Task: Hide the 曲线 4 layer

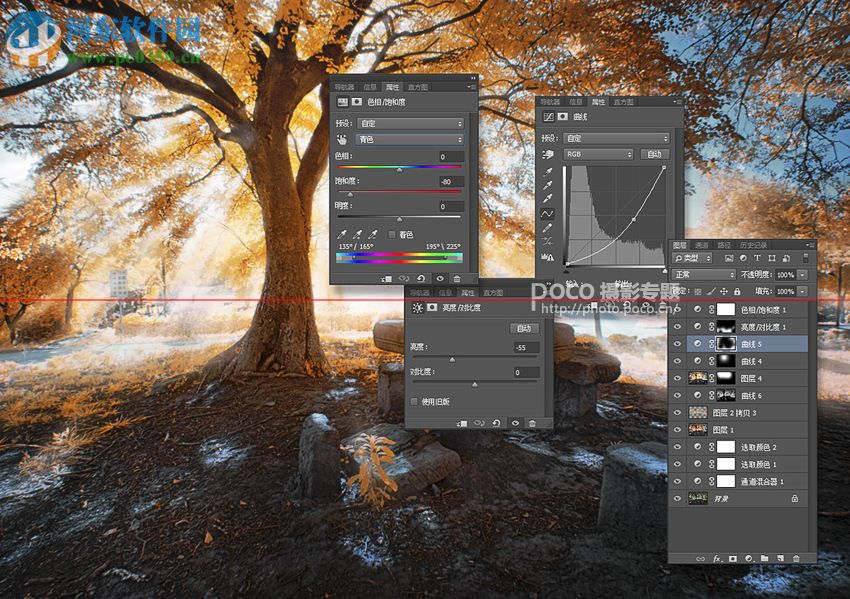Action: 677,361
